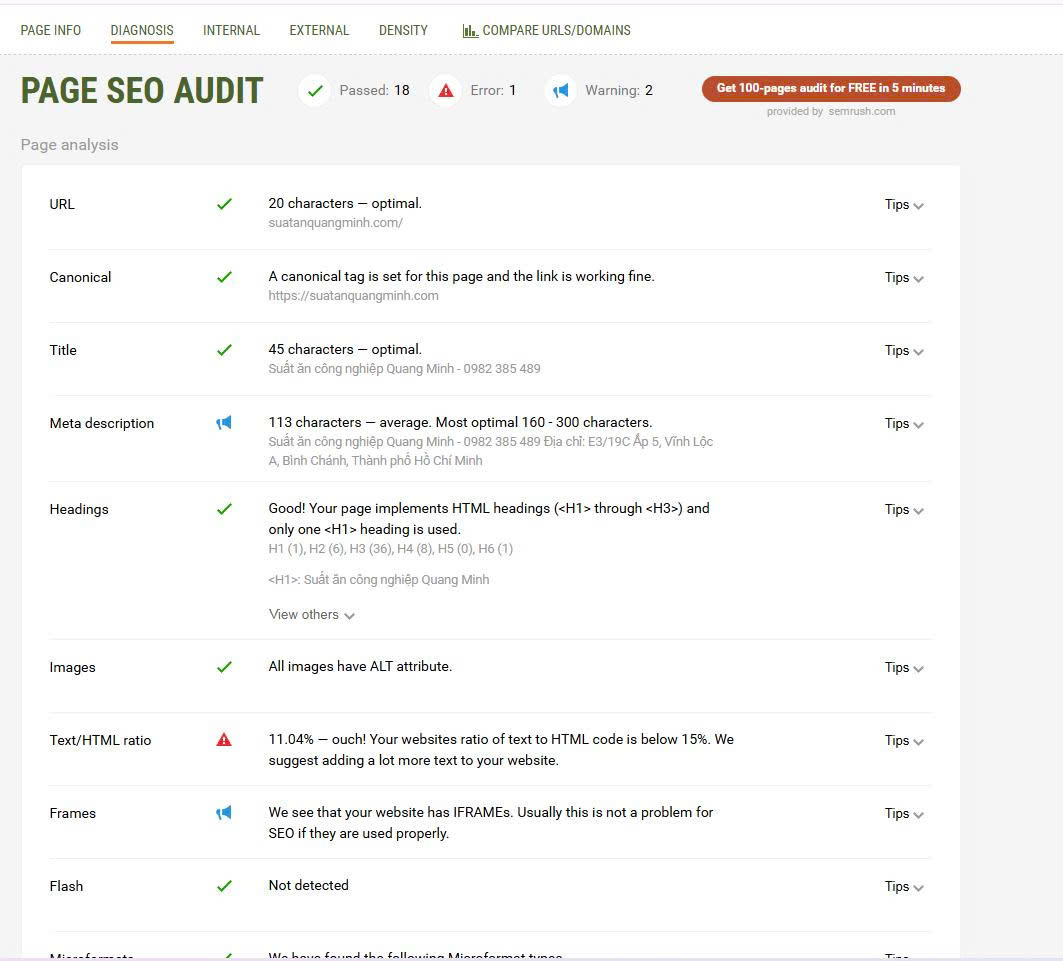Viewport: 1063px width, 961px height.
Task: Click the megaphone warning icon for Frames
Action: click(x=224, y=813)
